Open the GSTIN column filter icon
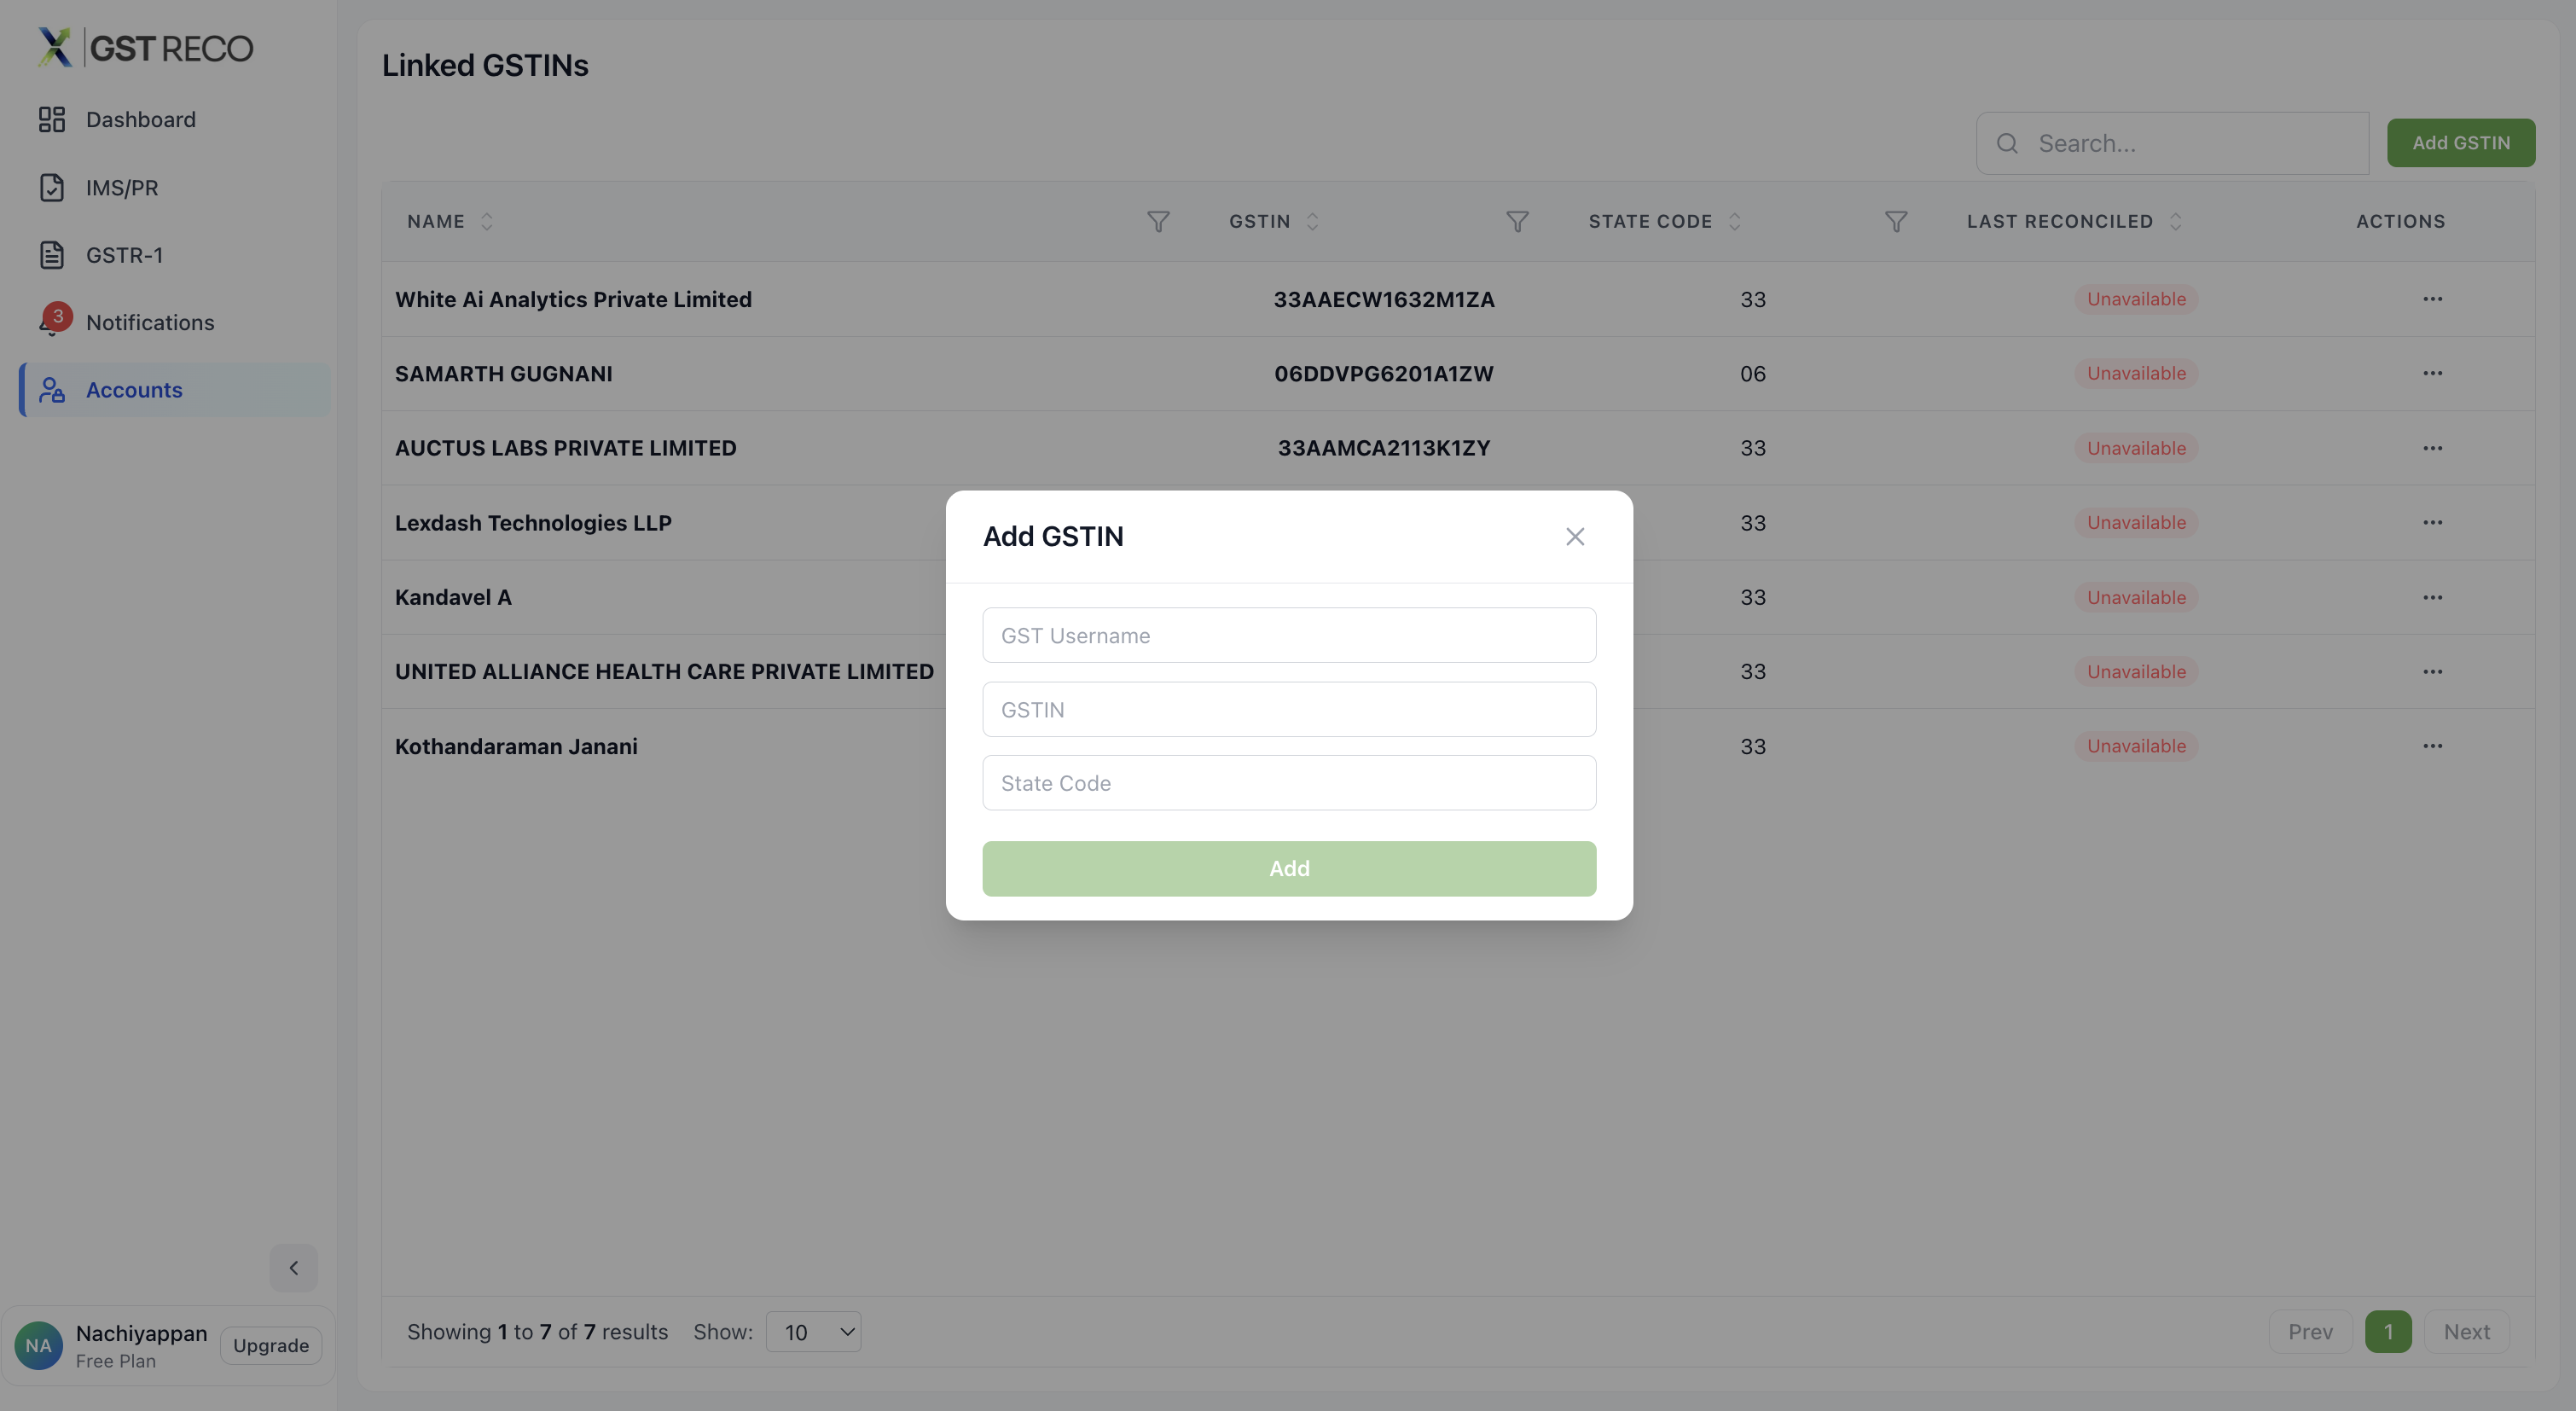This screenshot has width=2576, height=1411. click(1517, 221)
